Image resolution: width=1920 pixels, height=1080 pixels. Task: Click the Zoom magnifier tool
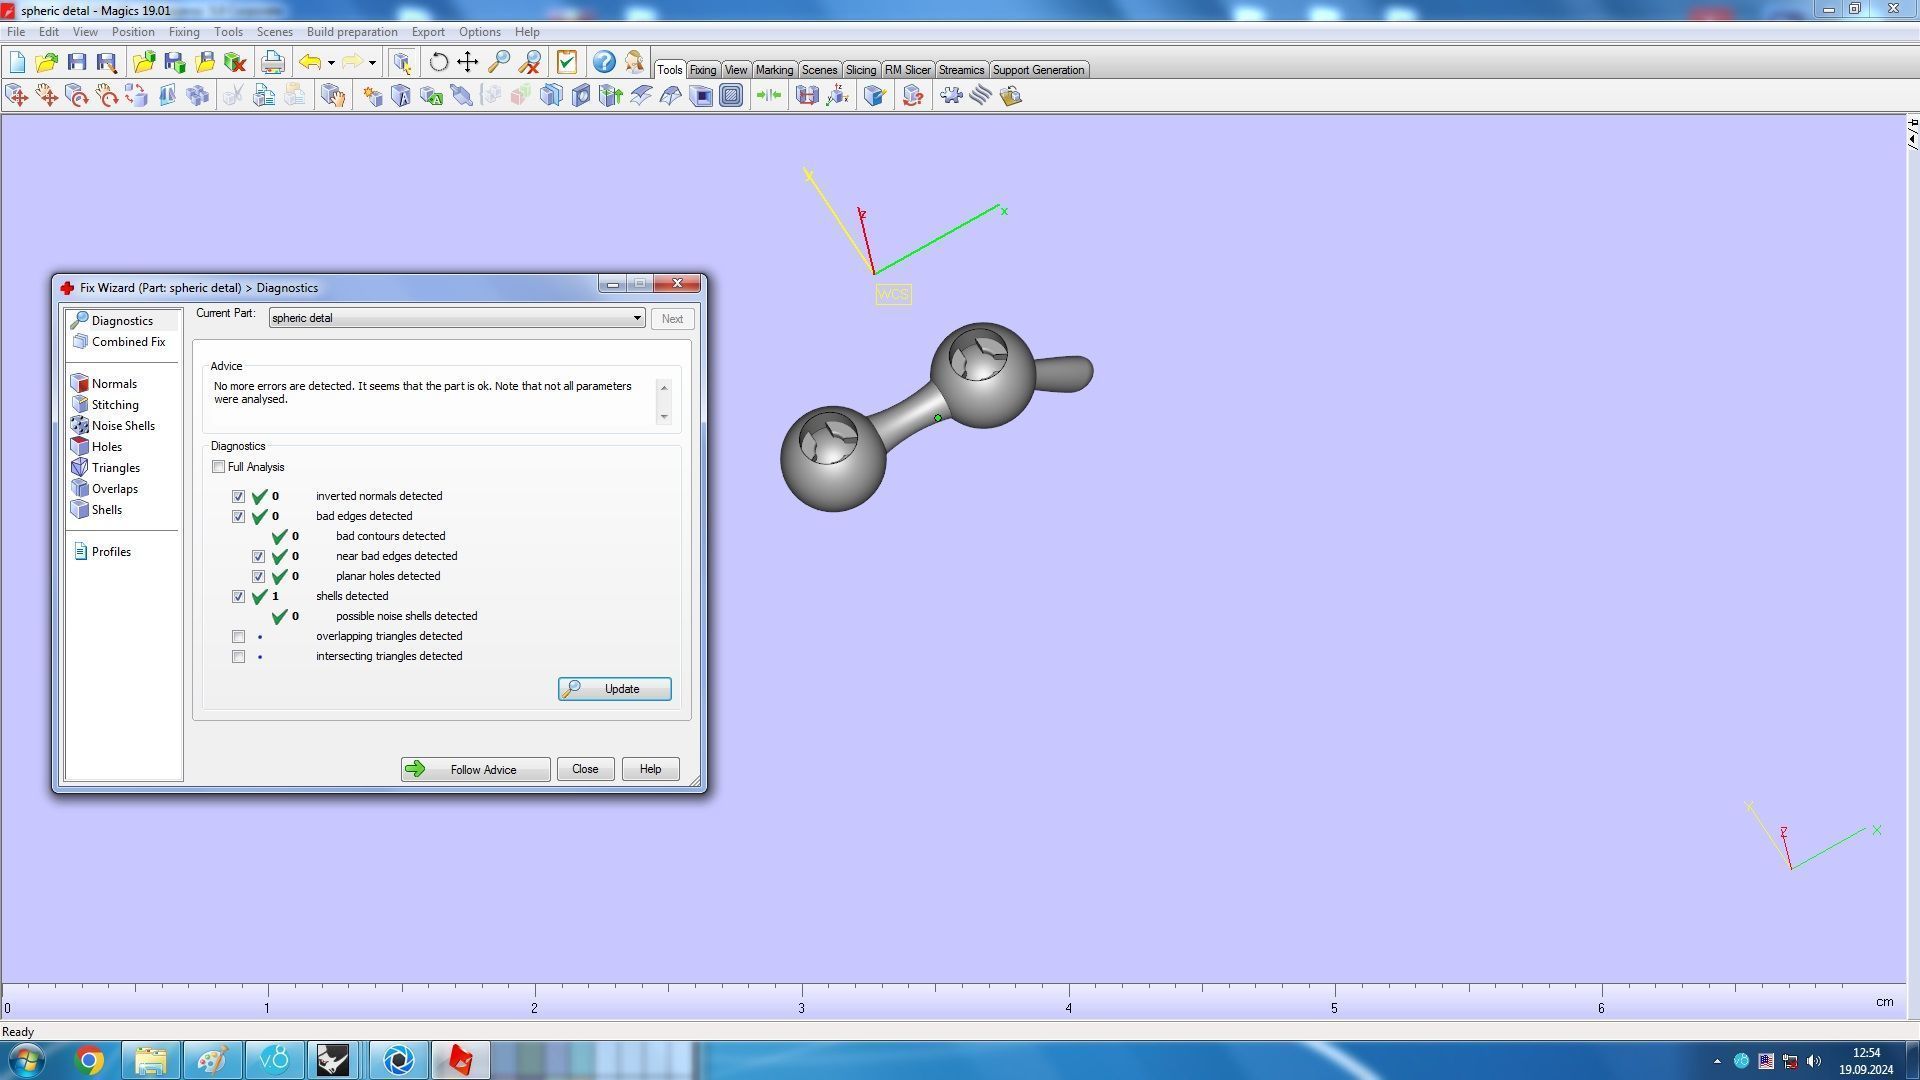pos(498,63)
